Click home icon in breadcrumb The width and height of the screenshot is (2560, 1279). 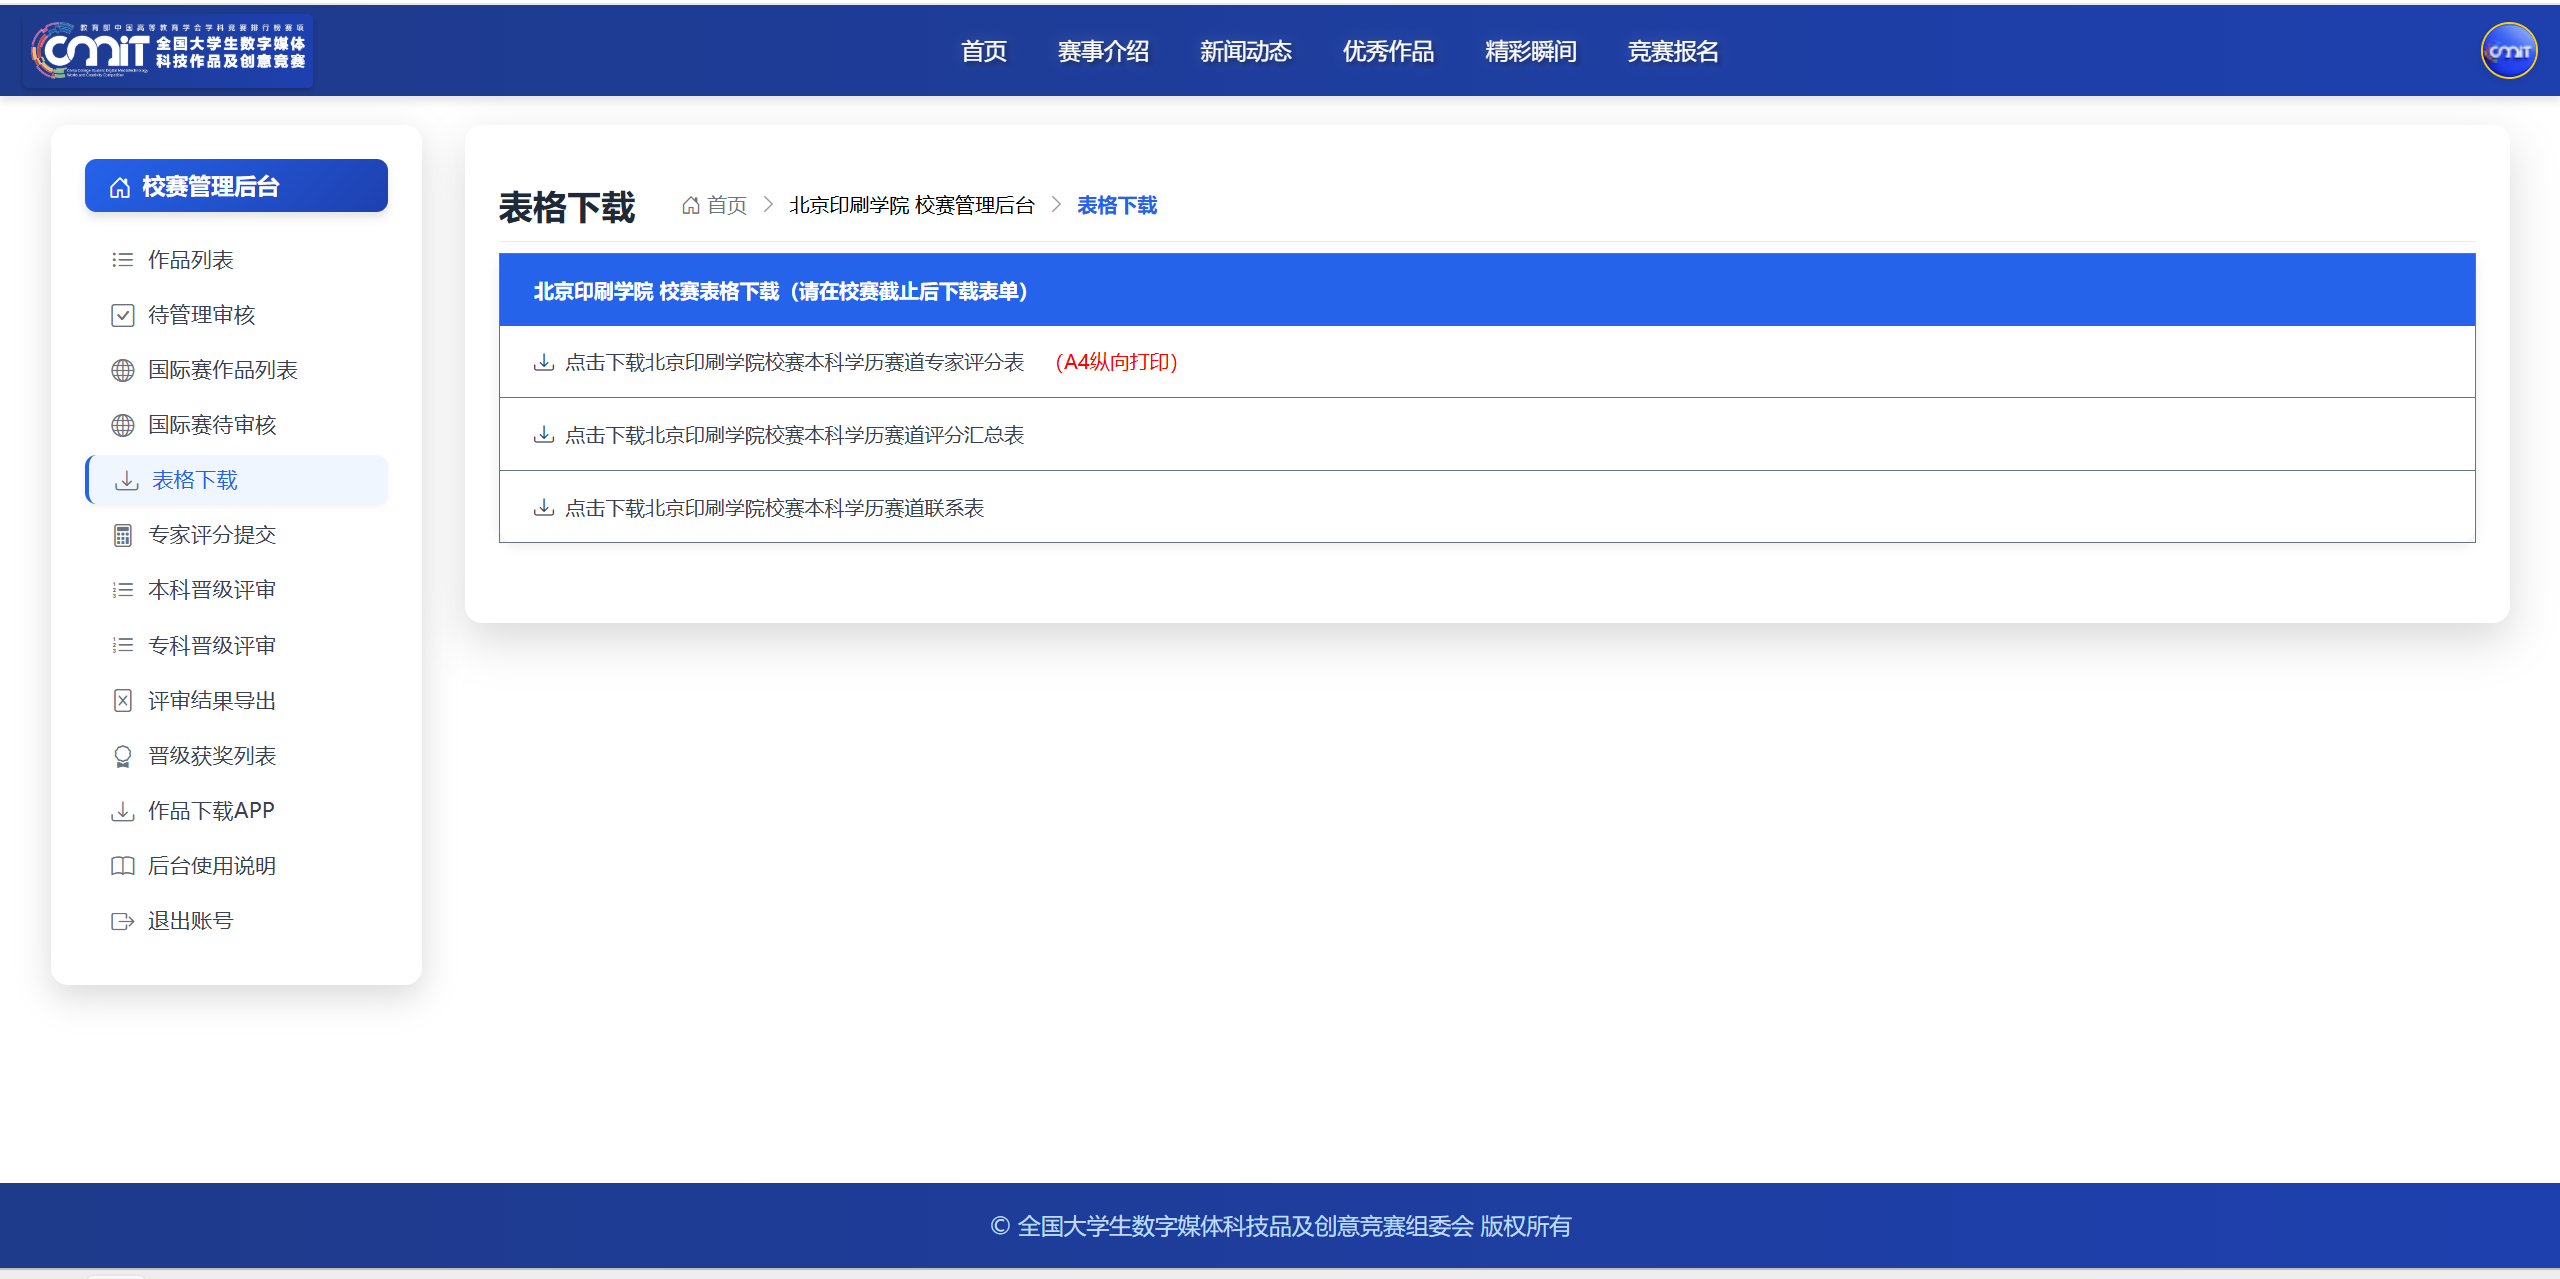(690, 205)
